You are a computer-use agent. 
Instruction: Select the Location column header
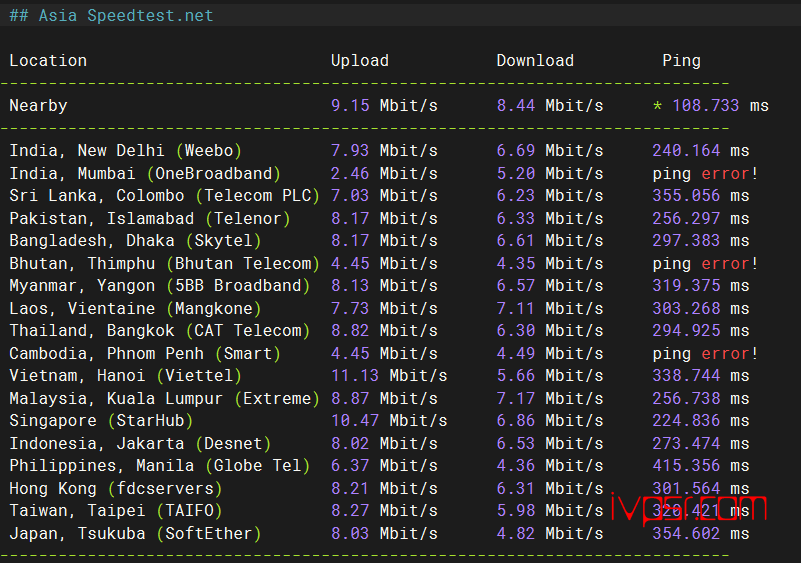pyautogui.click(x=48, y=61)
